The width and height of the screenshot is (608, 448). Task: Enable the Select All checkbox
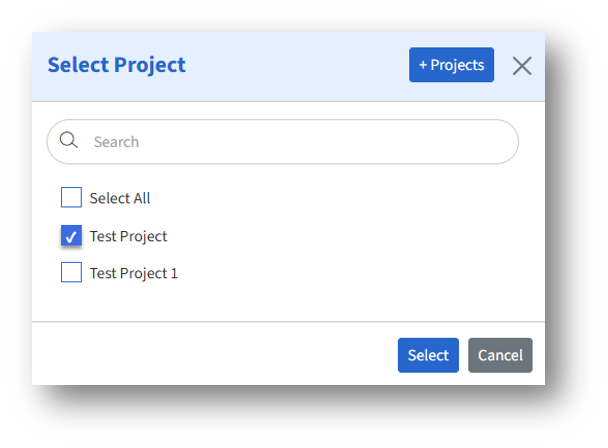pos(71,198)
